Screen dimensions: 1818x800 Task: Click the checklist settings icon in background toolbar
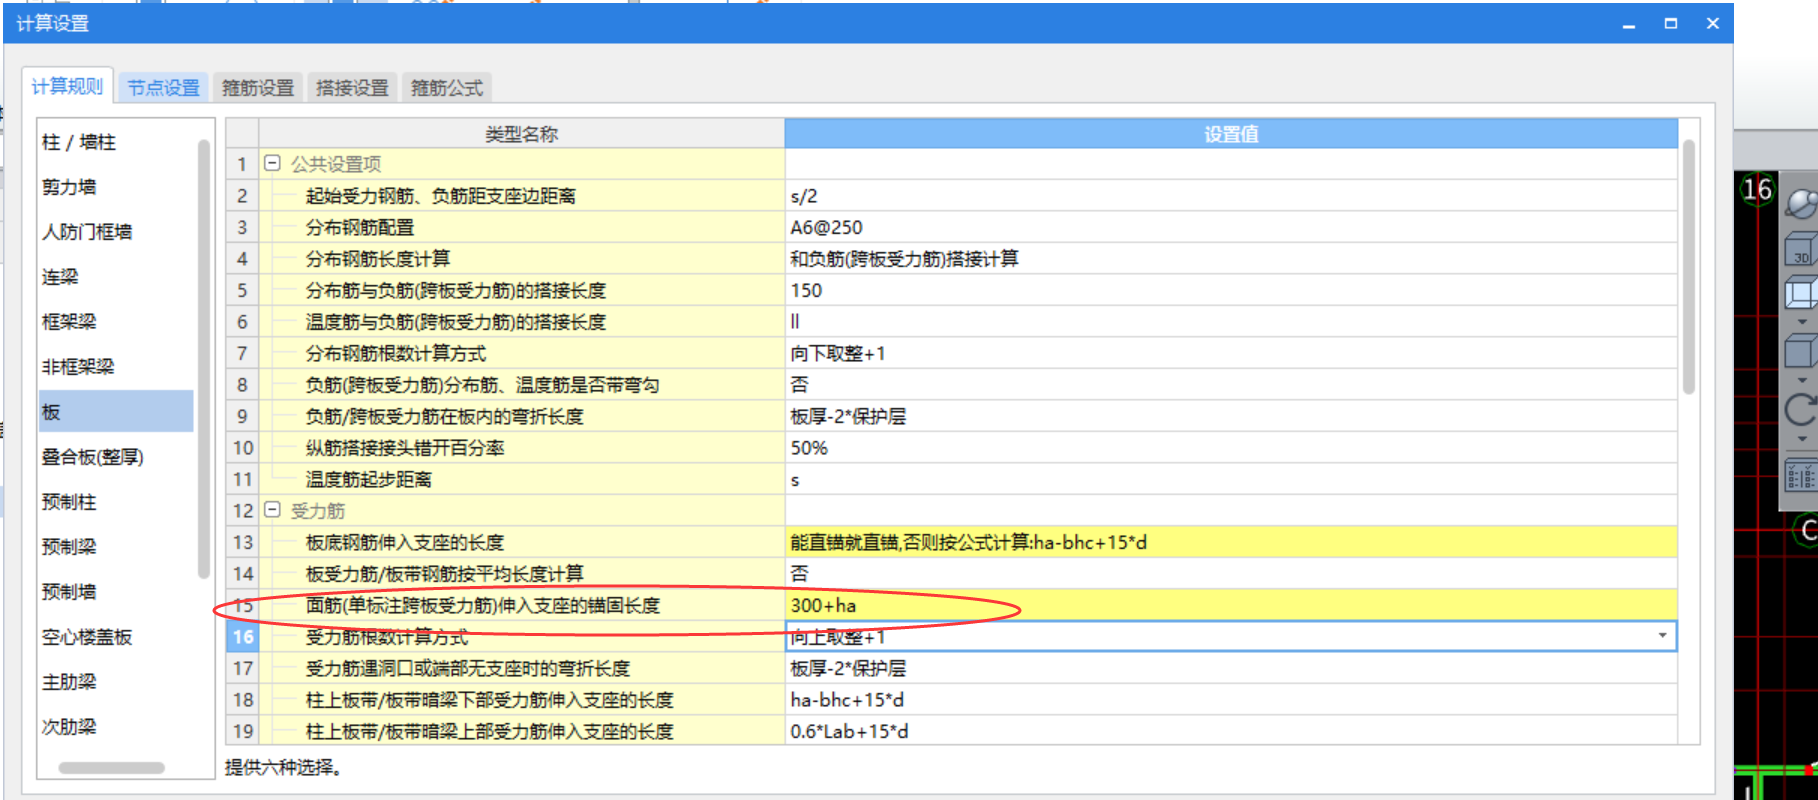pos(1801,475)
